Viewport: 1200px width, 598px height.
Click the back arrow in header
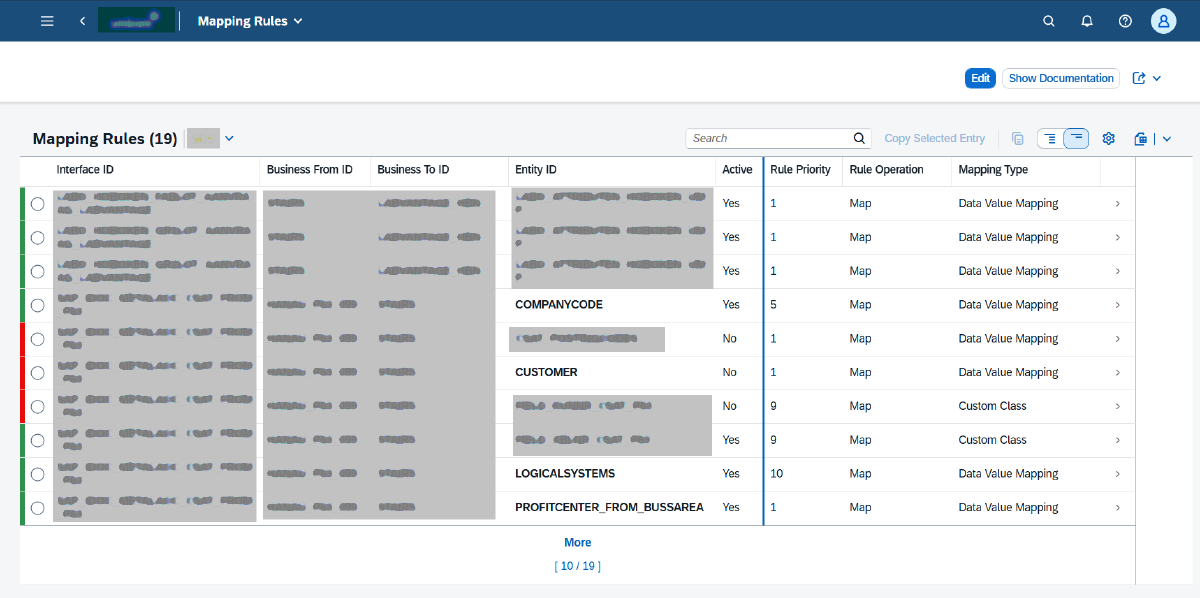pyautogui.click(x=82, y=21)
